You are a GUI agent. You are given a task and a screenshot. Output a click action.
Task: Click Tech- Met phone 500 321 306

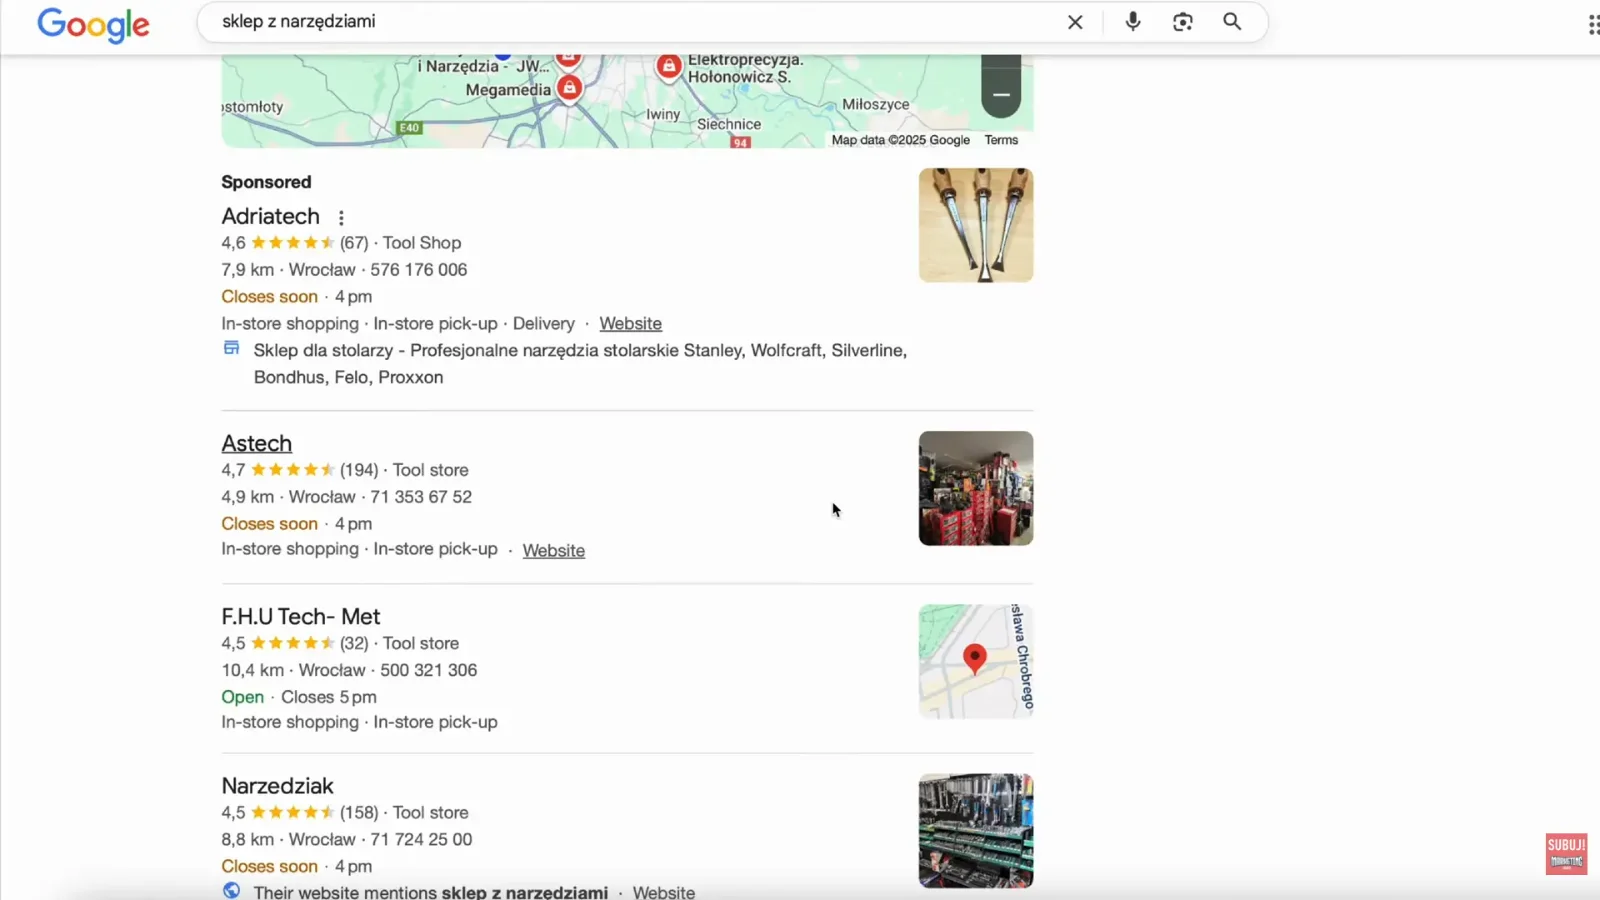pos(428,670)
